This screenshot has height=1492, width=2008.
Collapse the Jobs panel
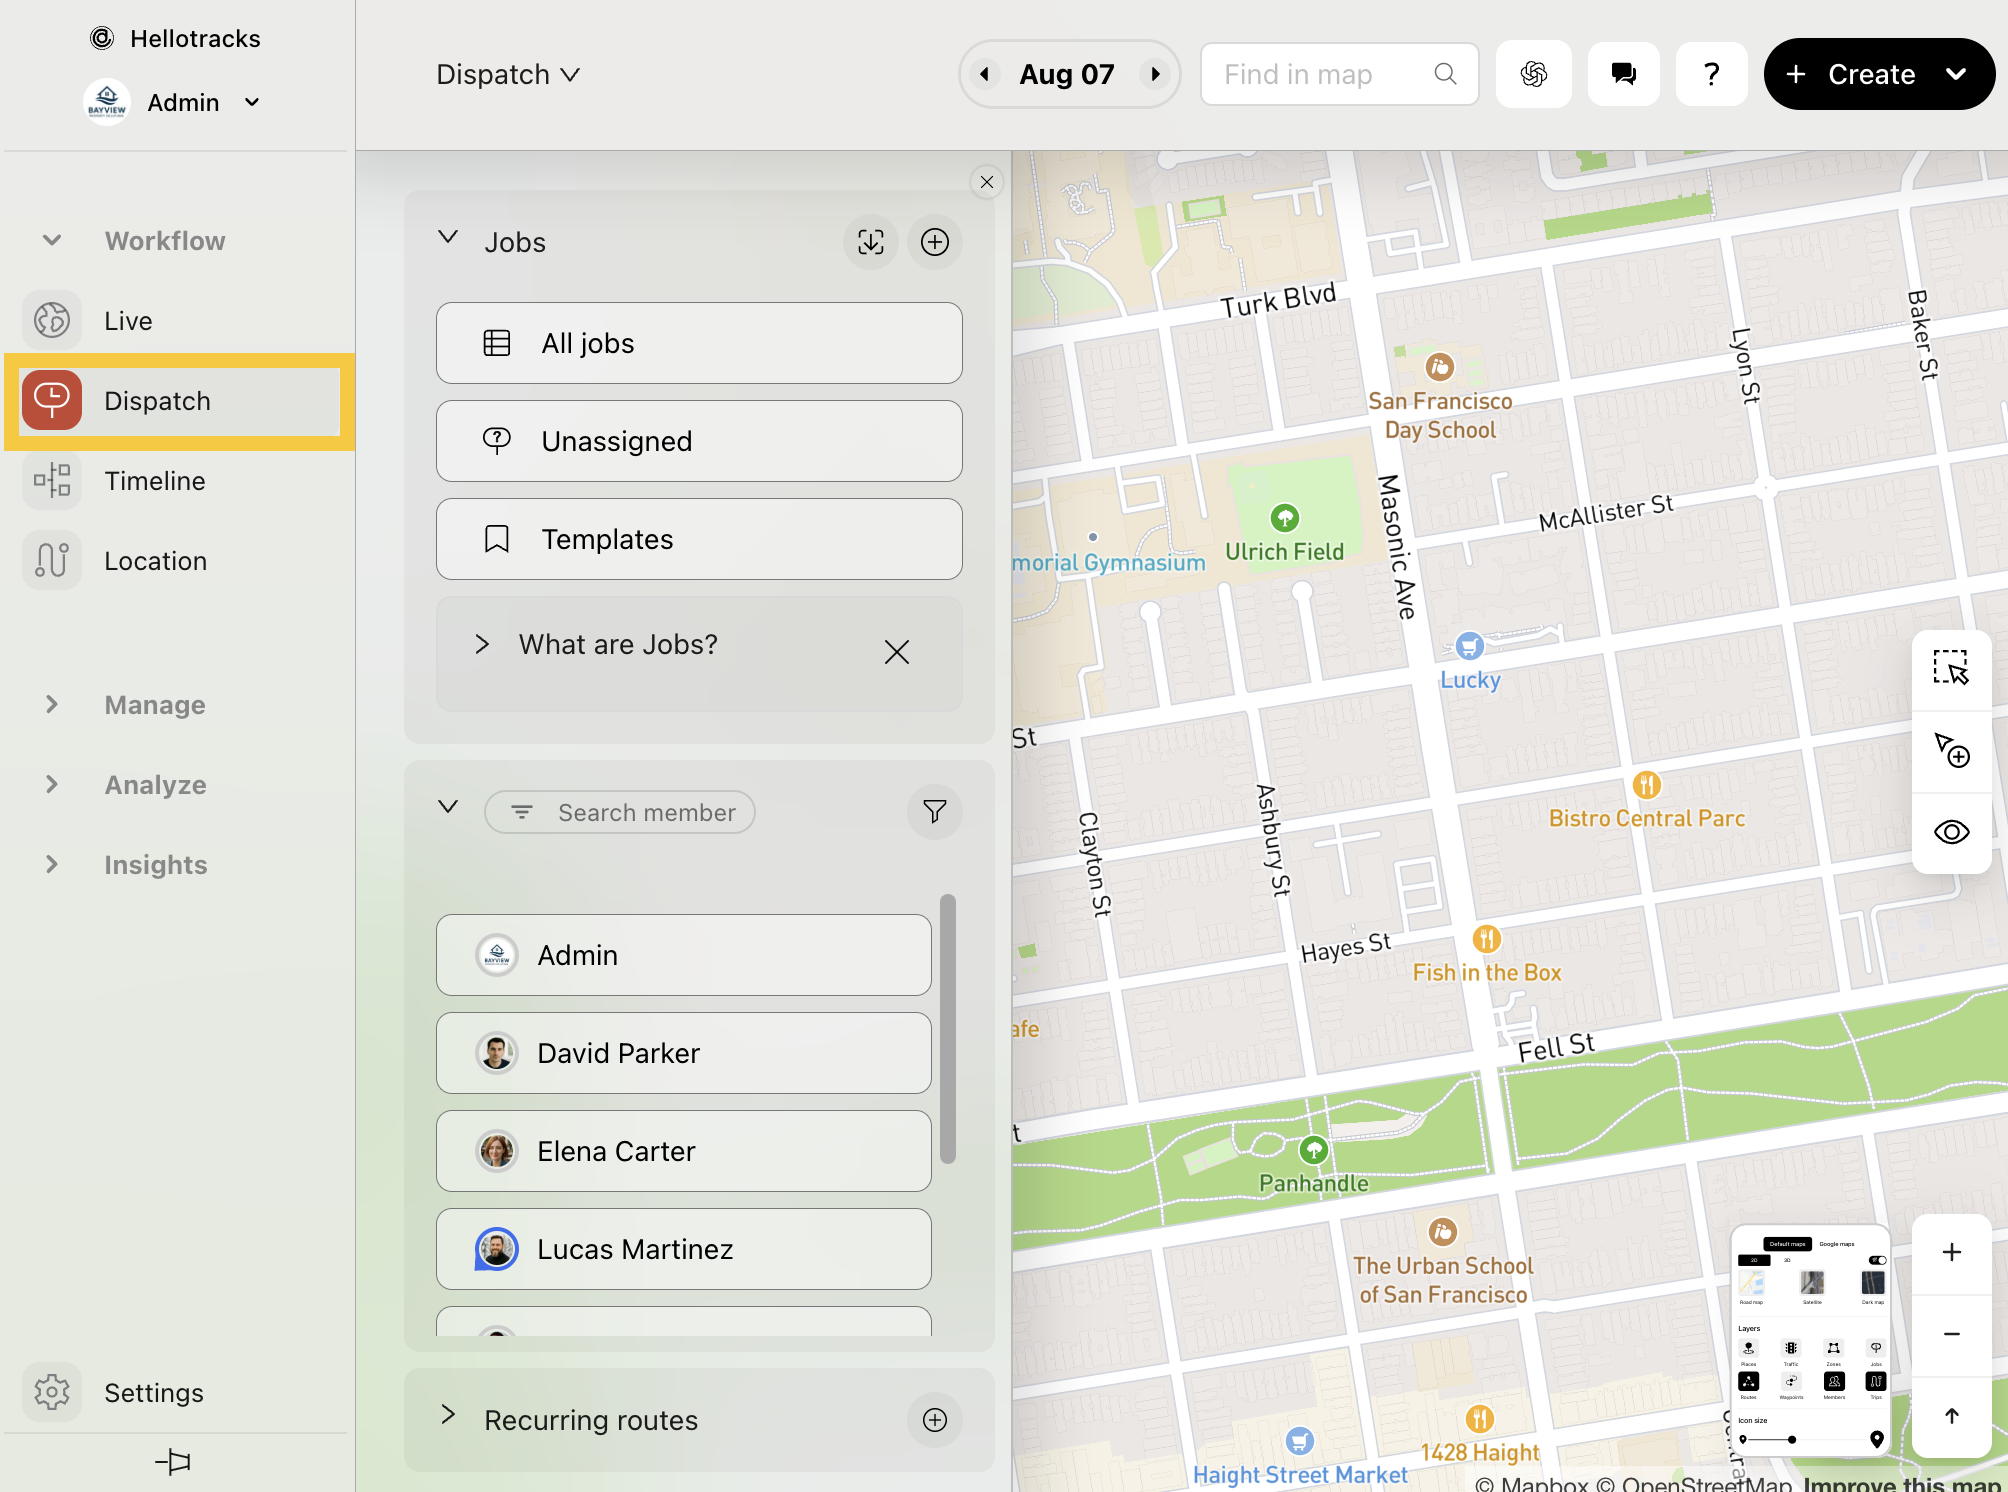pos(448,238)
